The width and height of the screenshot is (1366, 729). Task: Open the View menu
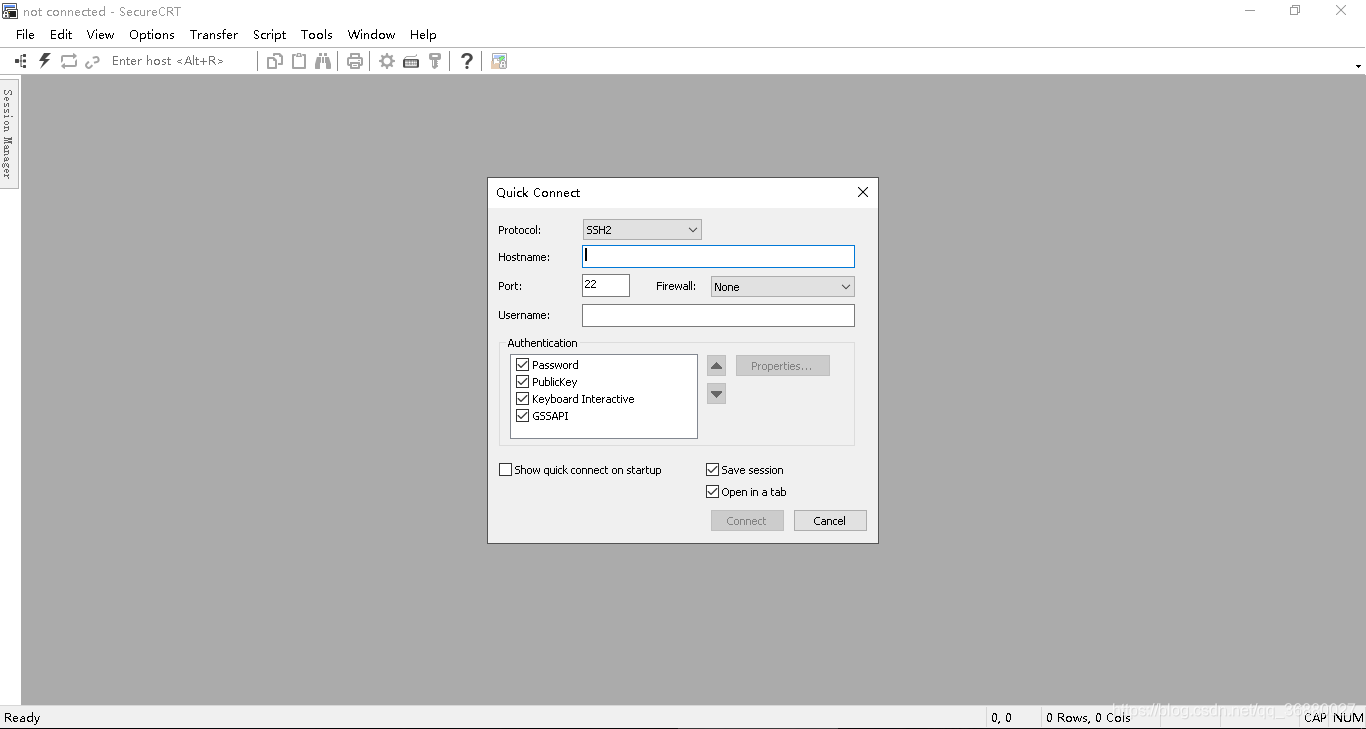coord(100,34)
